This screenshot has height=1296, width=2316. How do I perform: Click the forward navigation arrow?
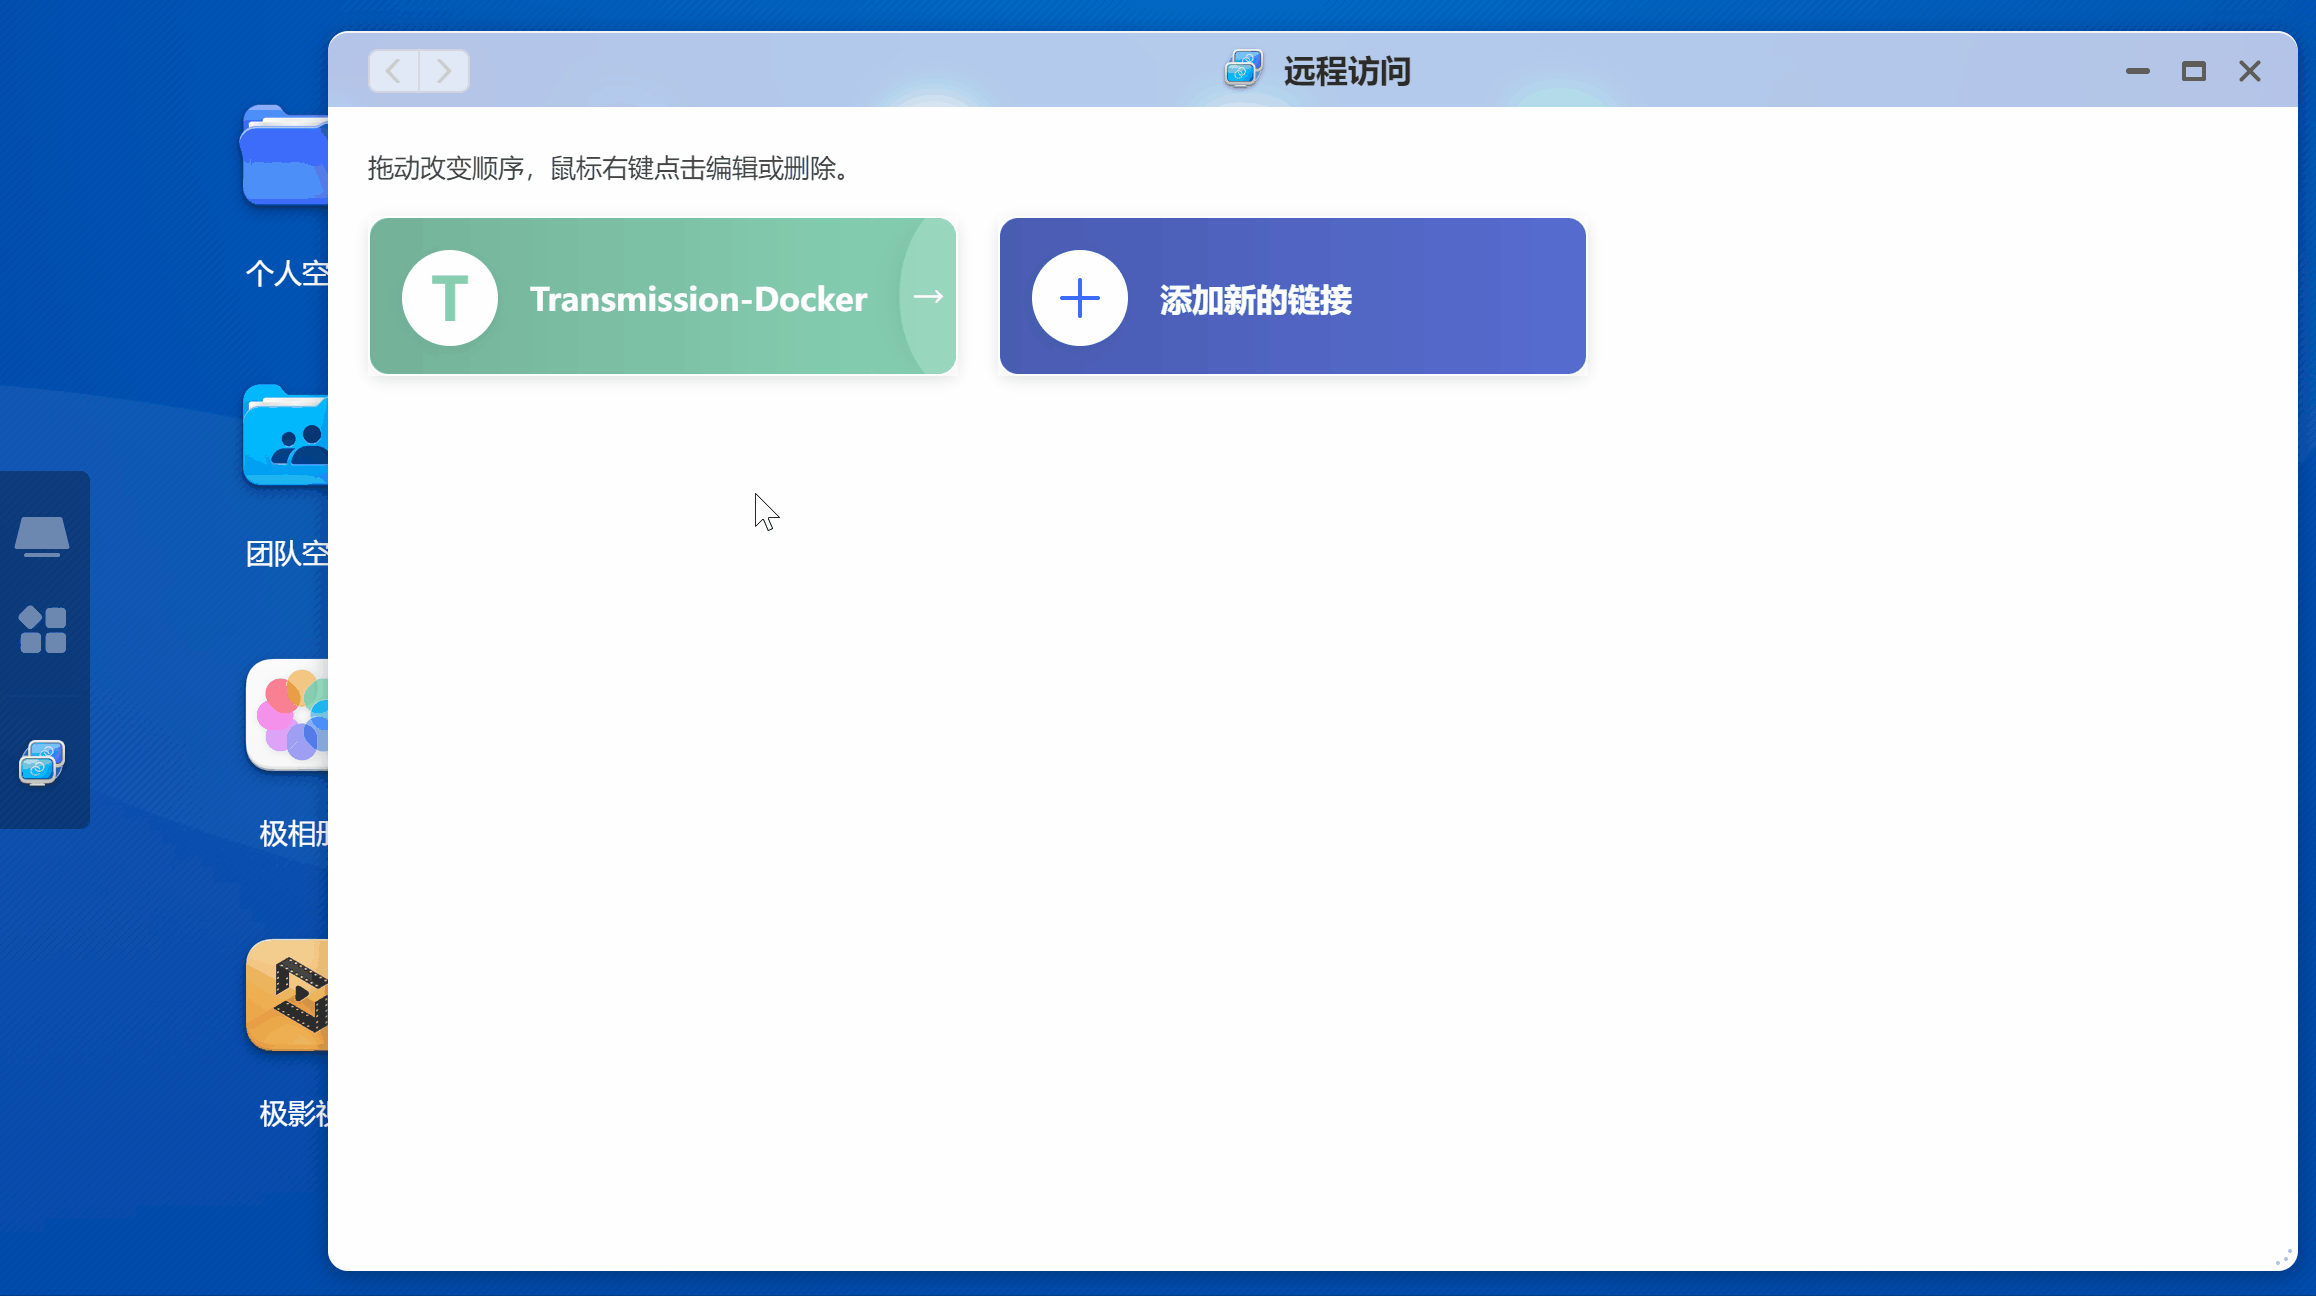[444, 71]
